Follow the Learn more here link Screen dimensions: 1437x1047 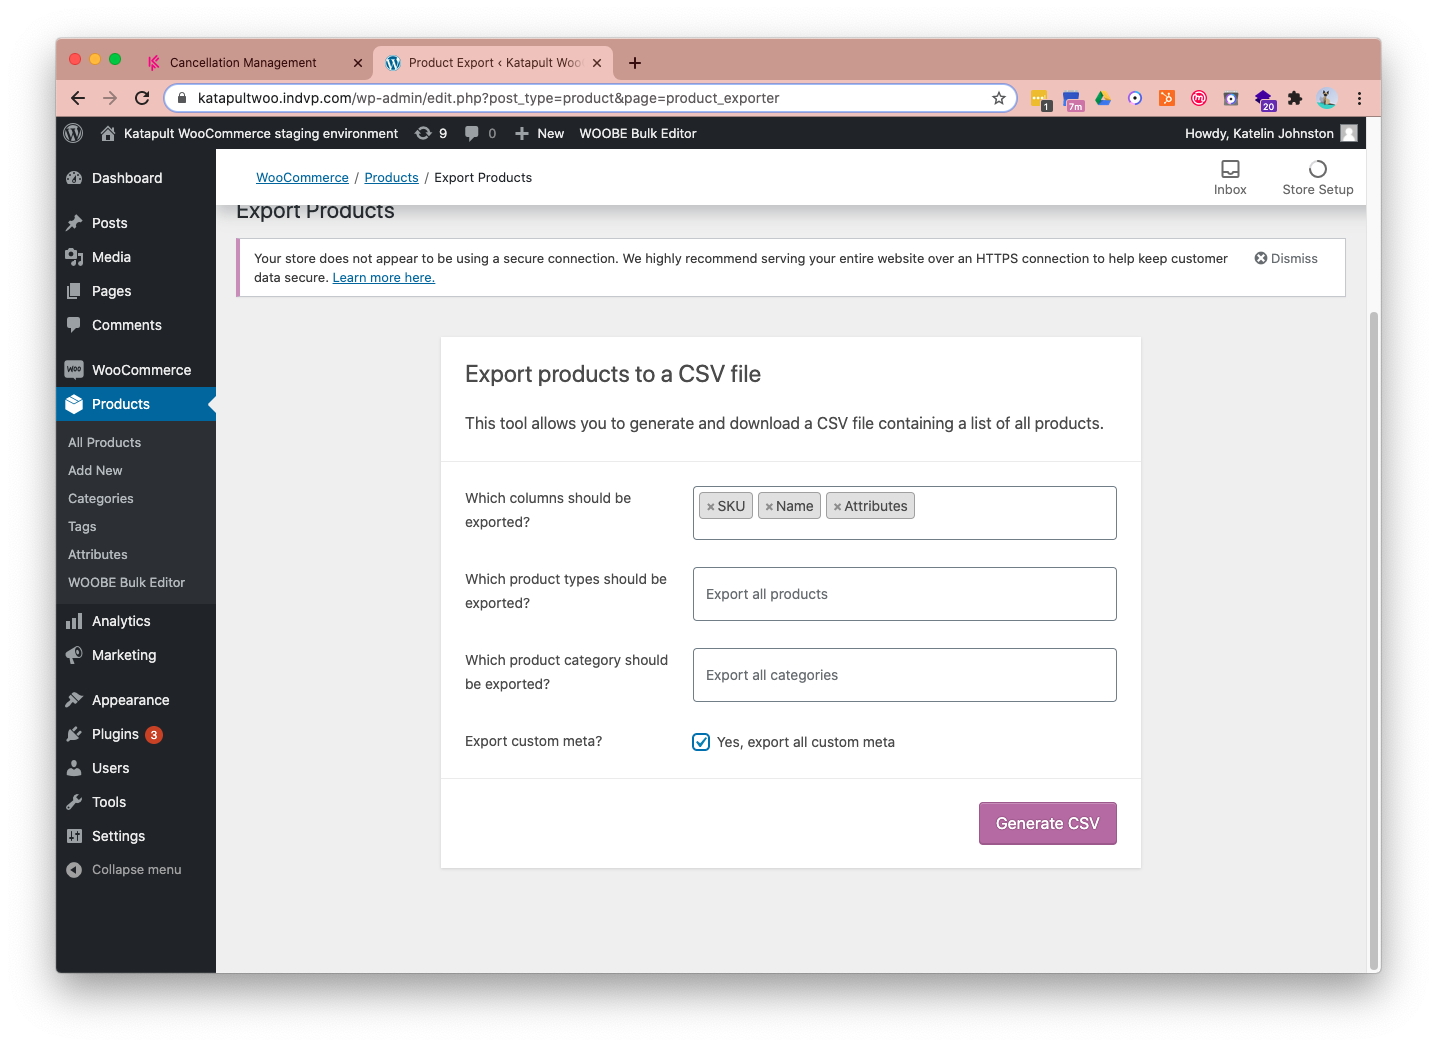[x=383, y=278]
